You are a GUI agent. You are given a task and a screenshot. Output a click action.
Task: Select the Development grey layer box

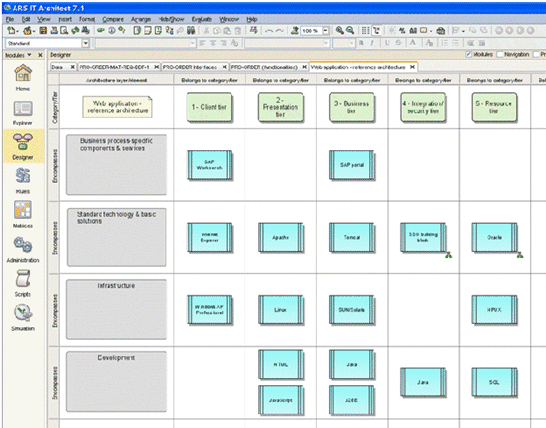(116, 381)
